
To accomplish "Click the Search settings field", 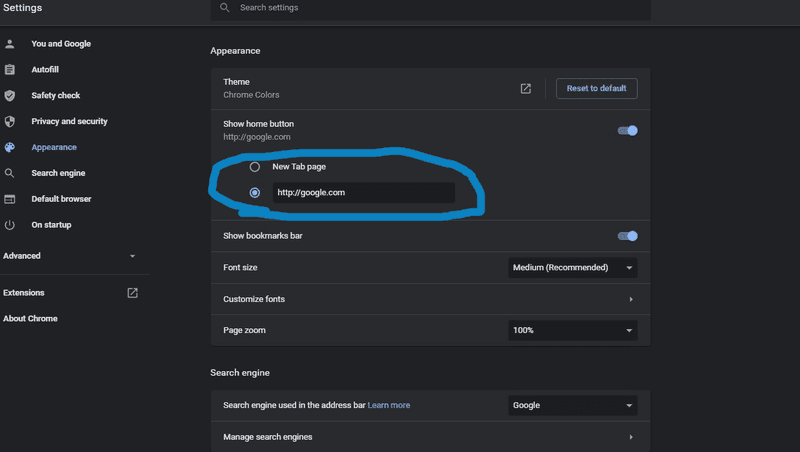I will 431,8.
